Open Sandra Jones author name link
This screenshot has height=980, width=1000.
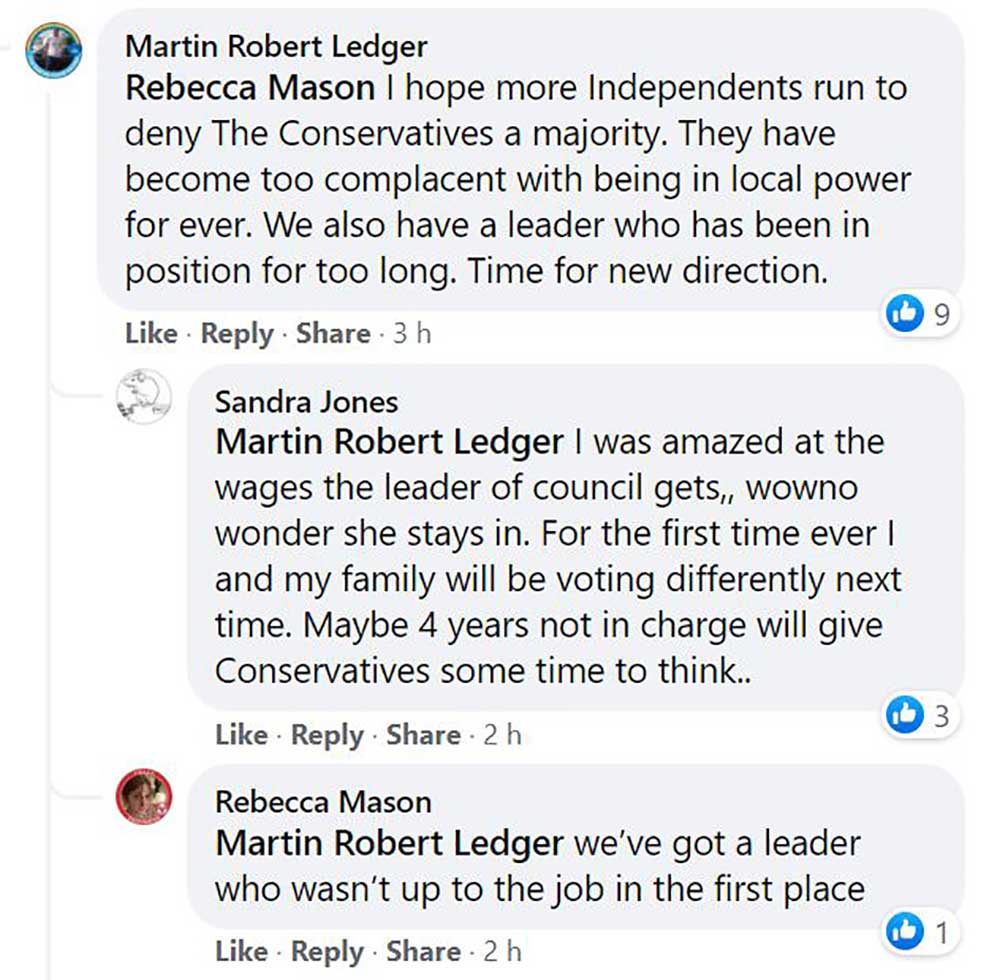coord(306,402)
